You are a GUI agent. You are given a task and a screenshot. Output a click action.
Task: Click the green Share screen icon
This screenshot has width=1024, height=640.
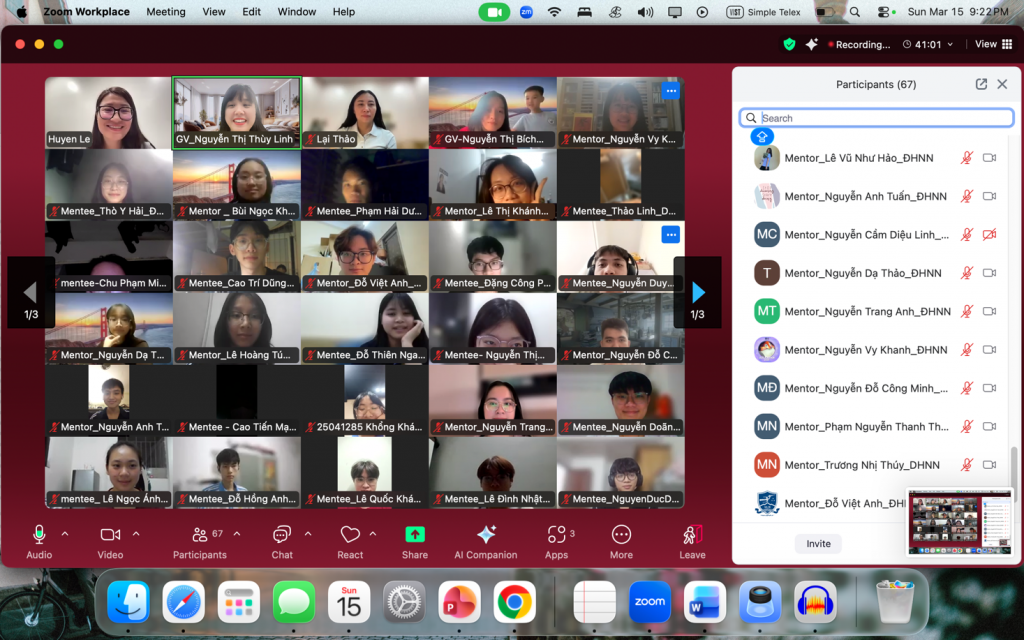pos(415,535)
